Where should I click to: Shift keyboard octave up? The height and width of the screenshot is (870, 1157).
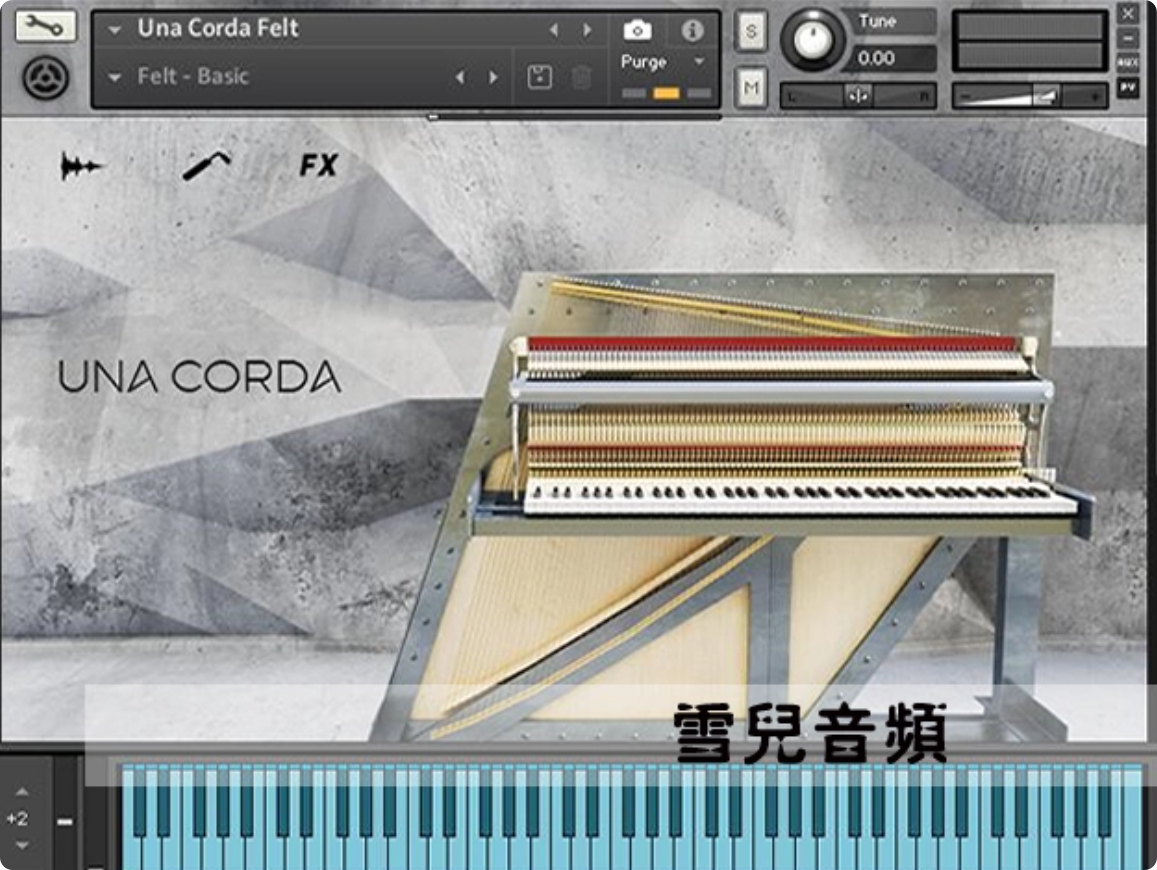click(22, 792)
